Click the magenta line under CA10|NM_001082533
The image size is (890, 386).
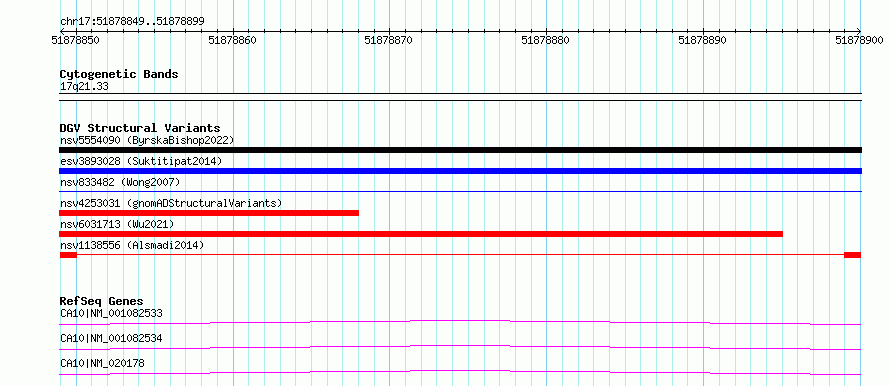pyautogui.click(x=460, y=322)
